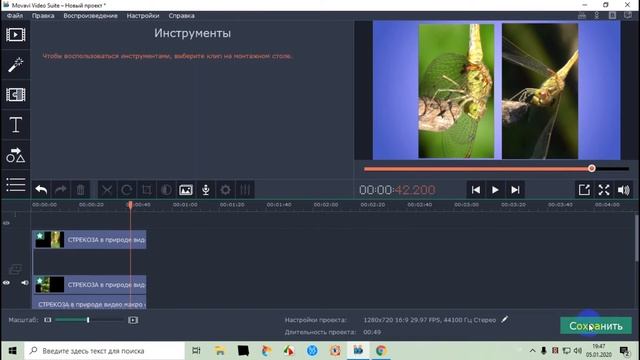640x360 pixels.
Task: Toggle visibility of the overlay track
Action: click(6, 223)
